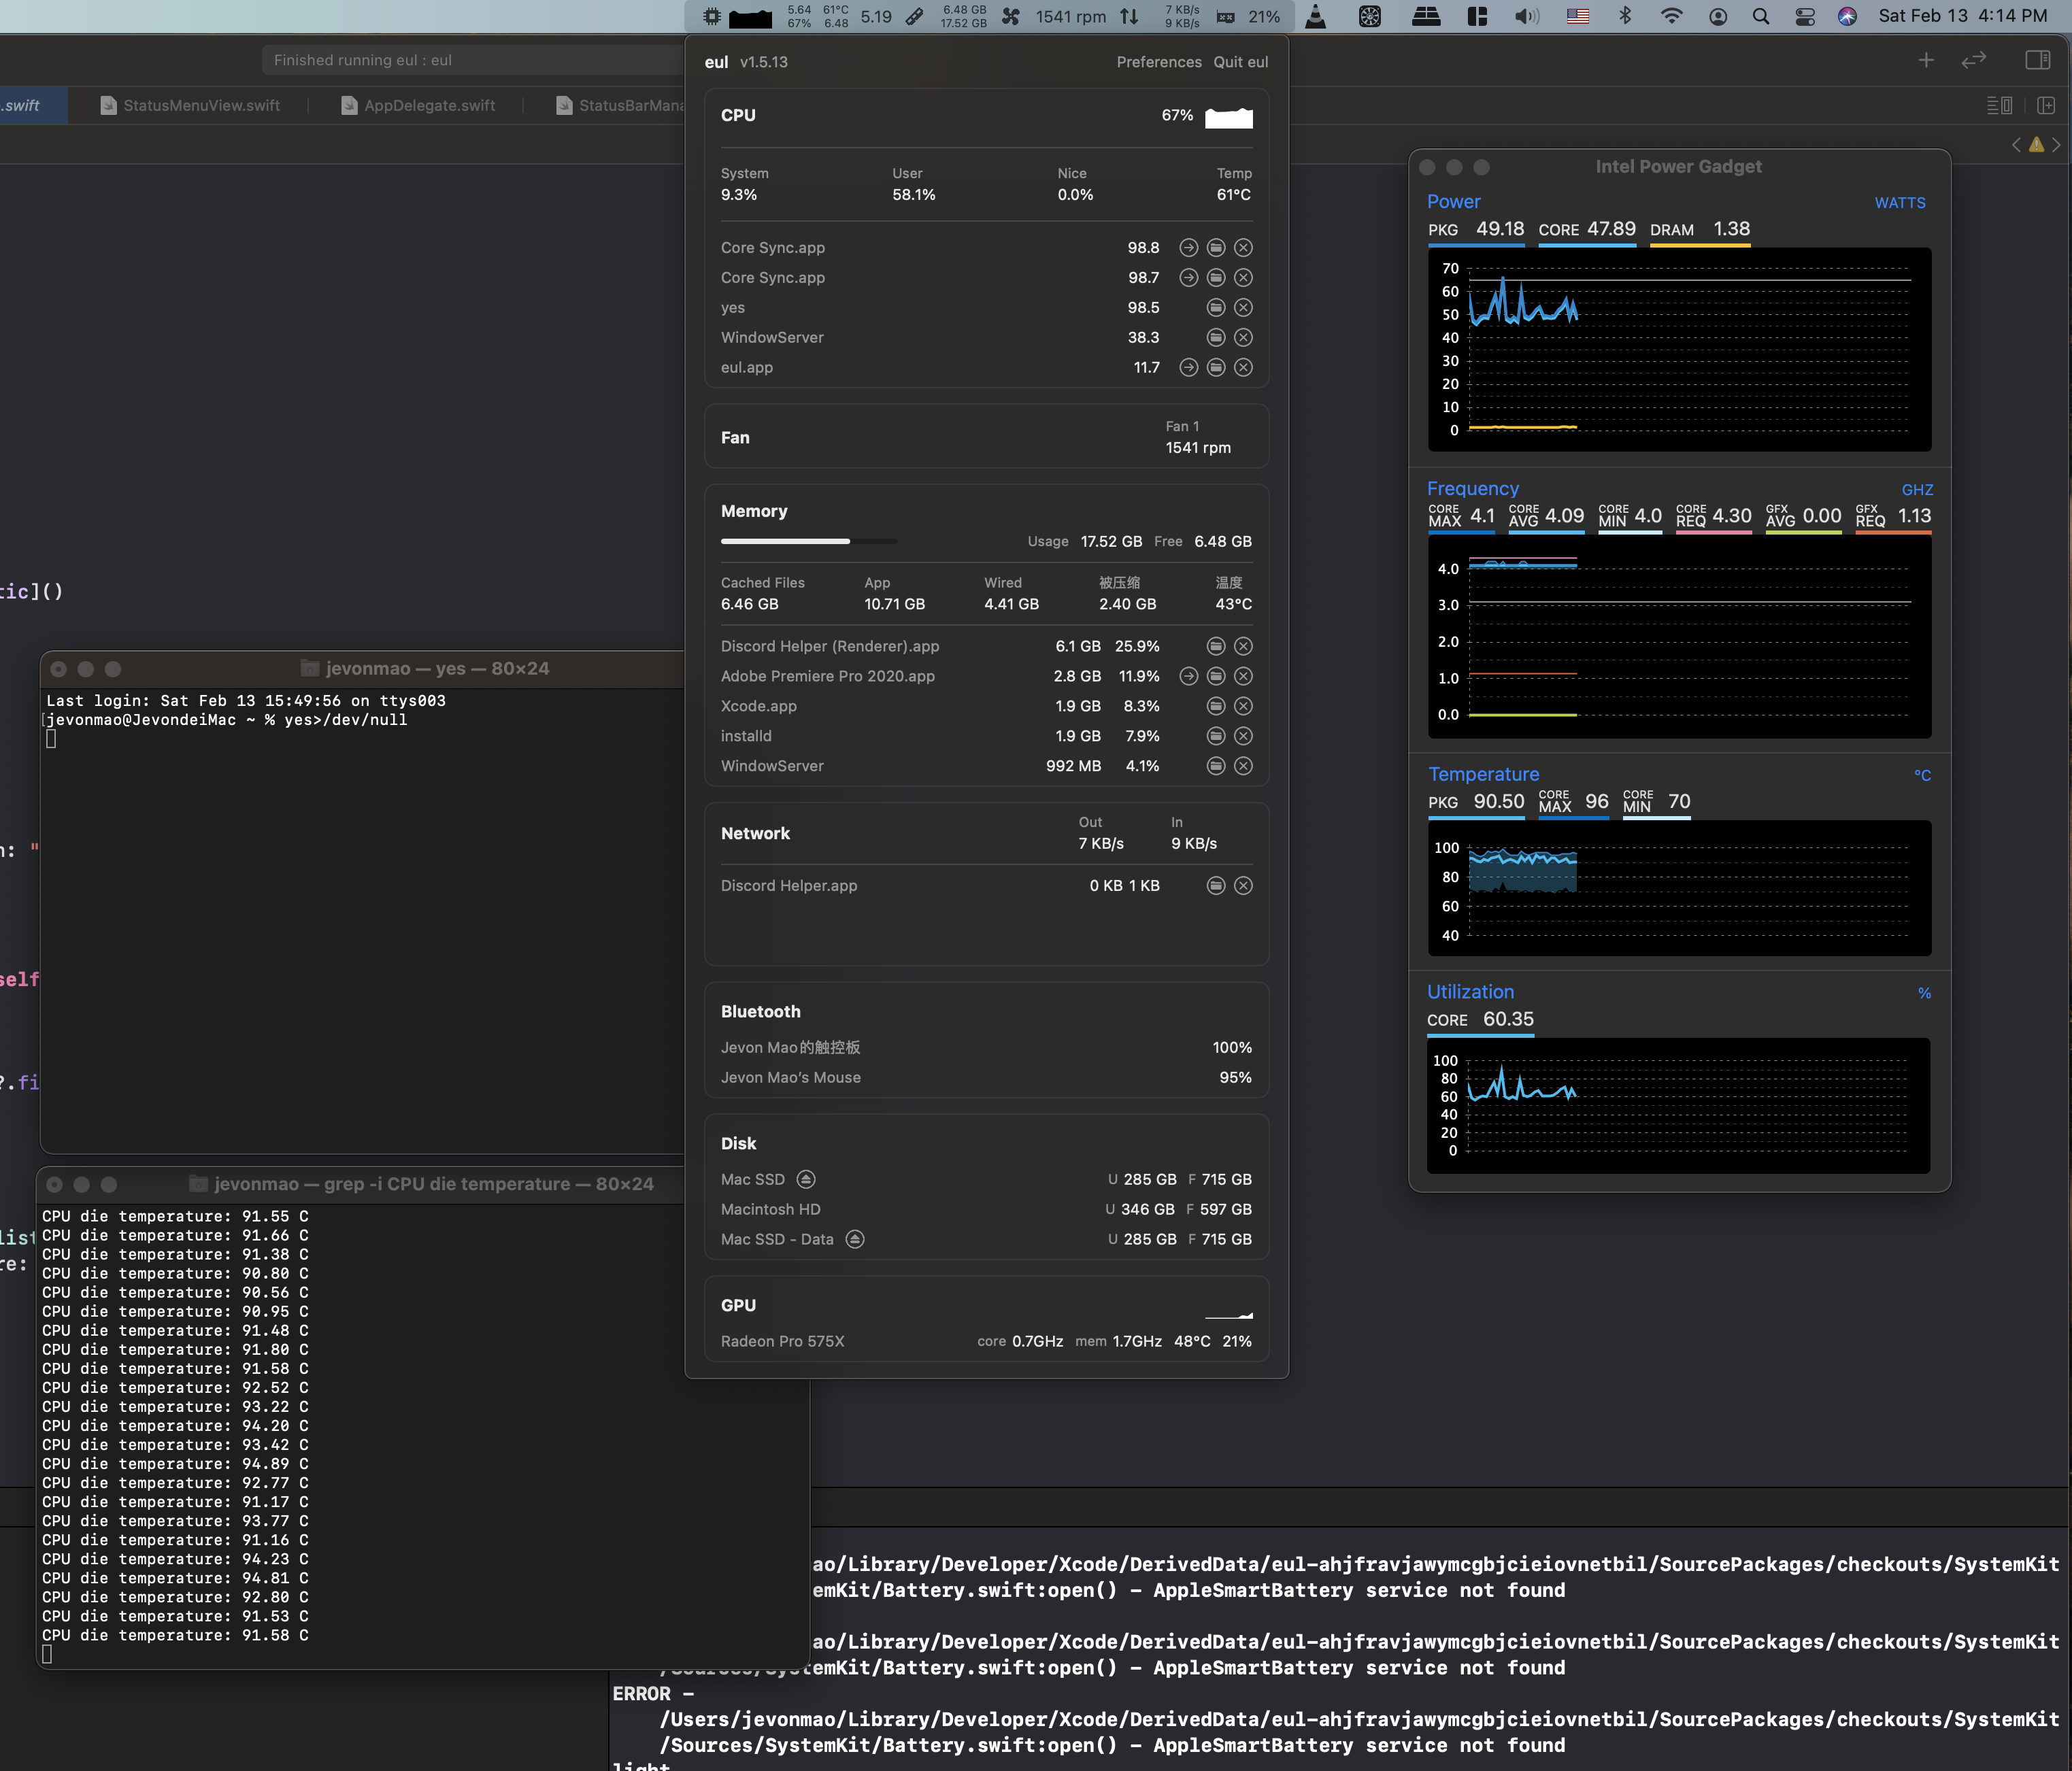Open the volume control in menu bar
The width and height of the screenshot is (2072, 1771).
click(x=1526, y=17)
